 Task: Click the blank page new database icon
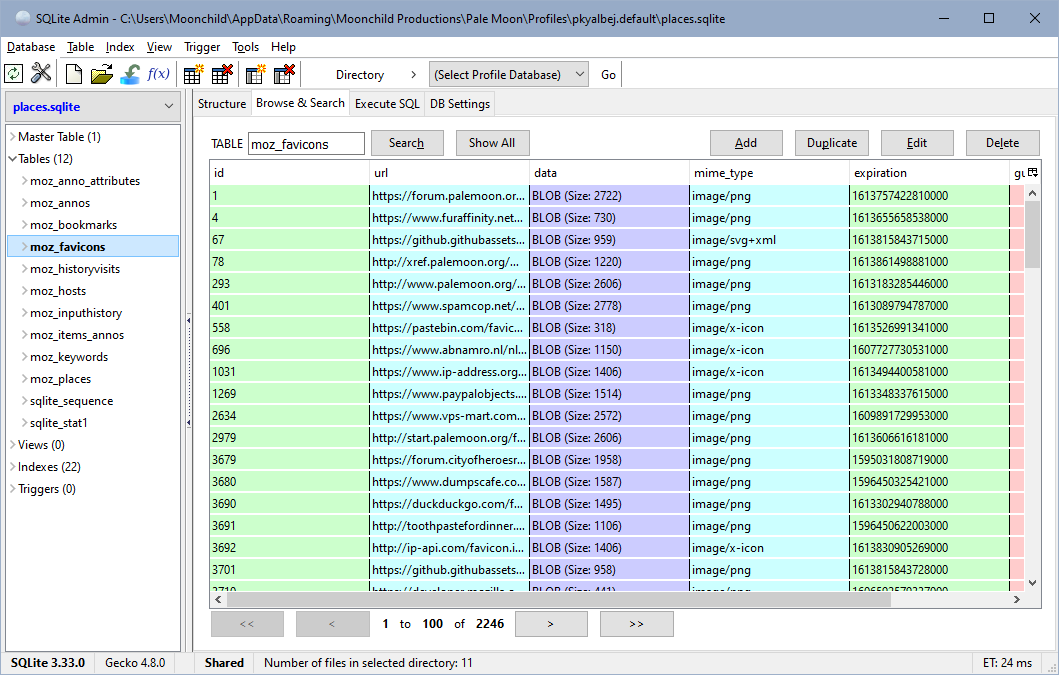pyautogui.click(x=74, y=74)
